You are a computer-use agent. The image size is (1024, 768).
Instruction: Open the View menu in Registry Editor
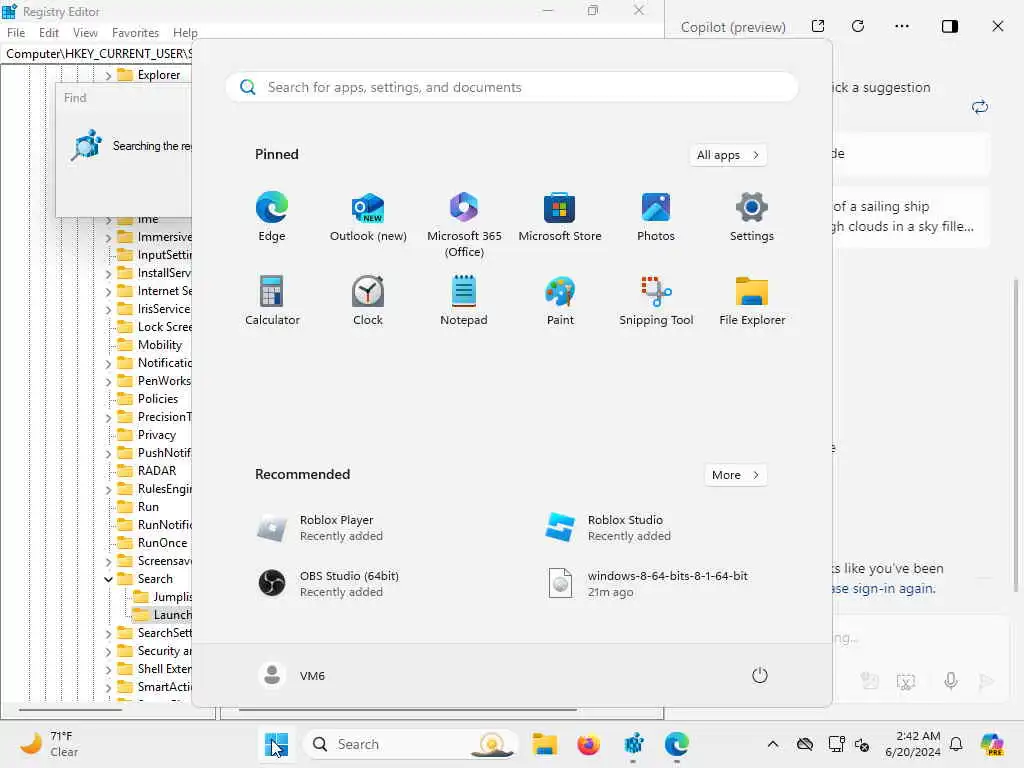(85, 33)
